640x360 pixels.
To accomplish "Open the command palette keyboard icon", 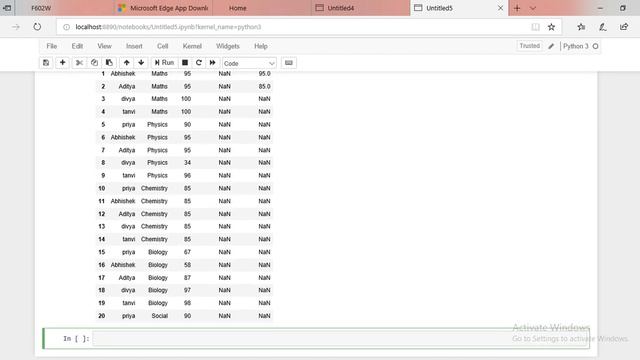I will pos(289,63).
